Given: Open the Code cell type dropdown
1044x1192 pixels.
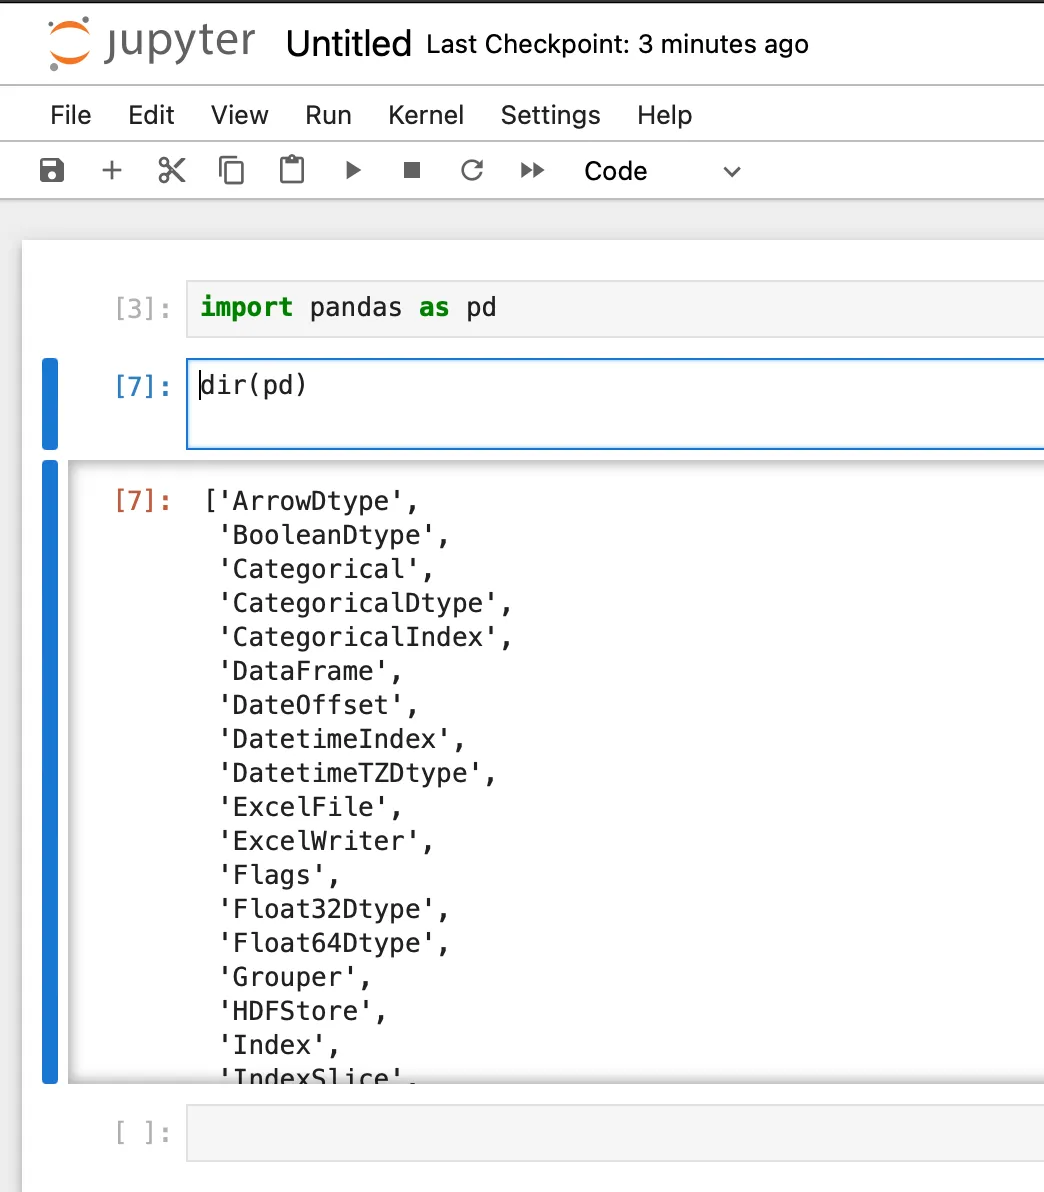Looking at the screenshot, I should click(662, 171).
